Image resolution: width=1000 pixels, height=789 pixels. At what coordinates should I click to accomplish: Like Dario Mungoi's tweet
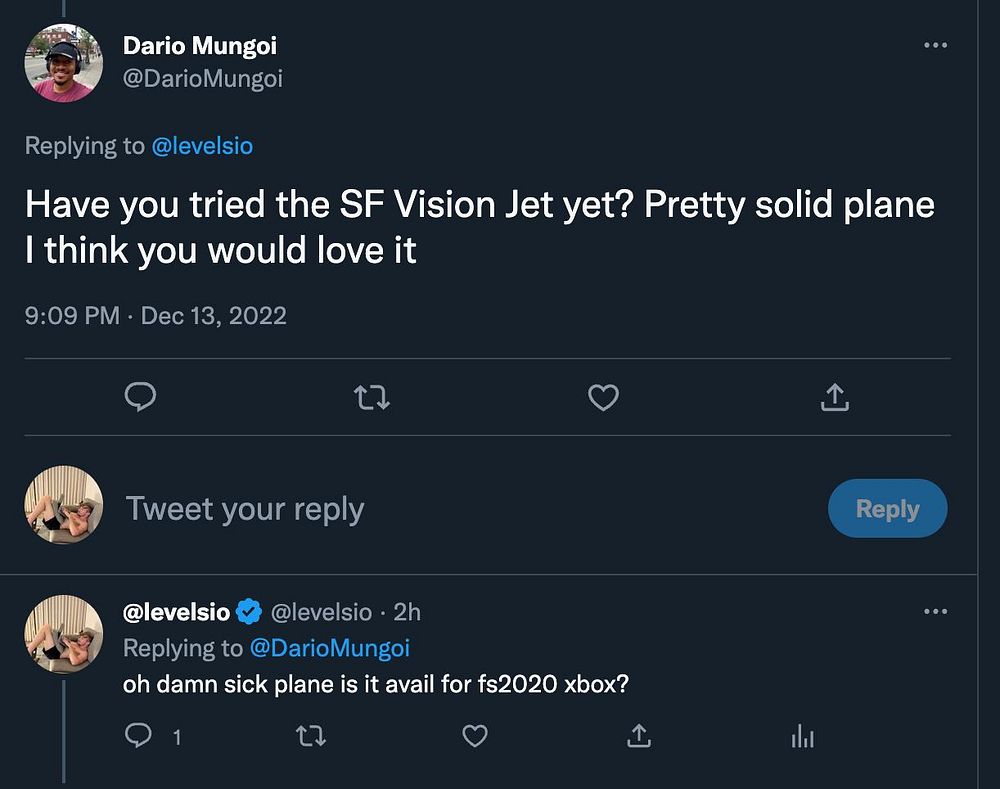pyautogui.click(x=603, y=398)
